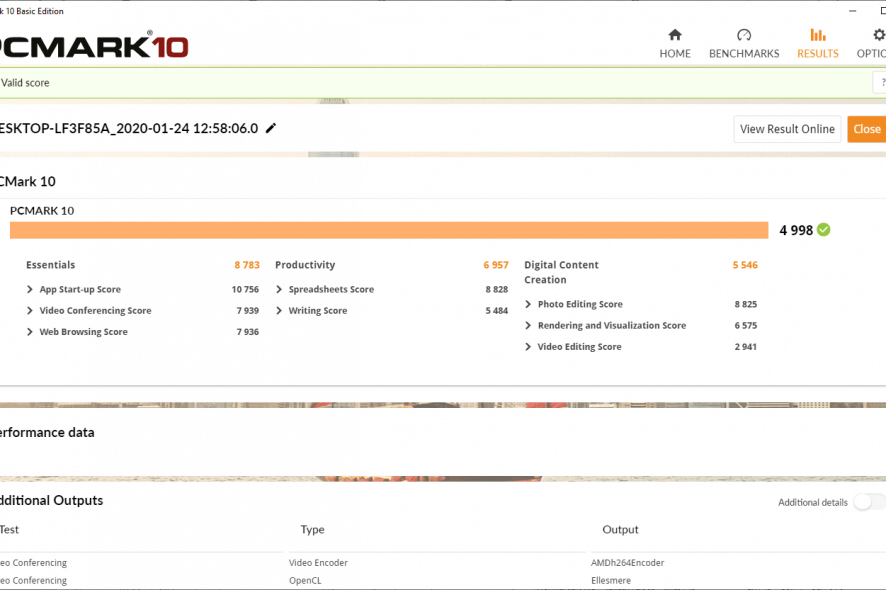
Task: Click the App Start-up value 10 756
Action: [x=245, y=289]
